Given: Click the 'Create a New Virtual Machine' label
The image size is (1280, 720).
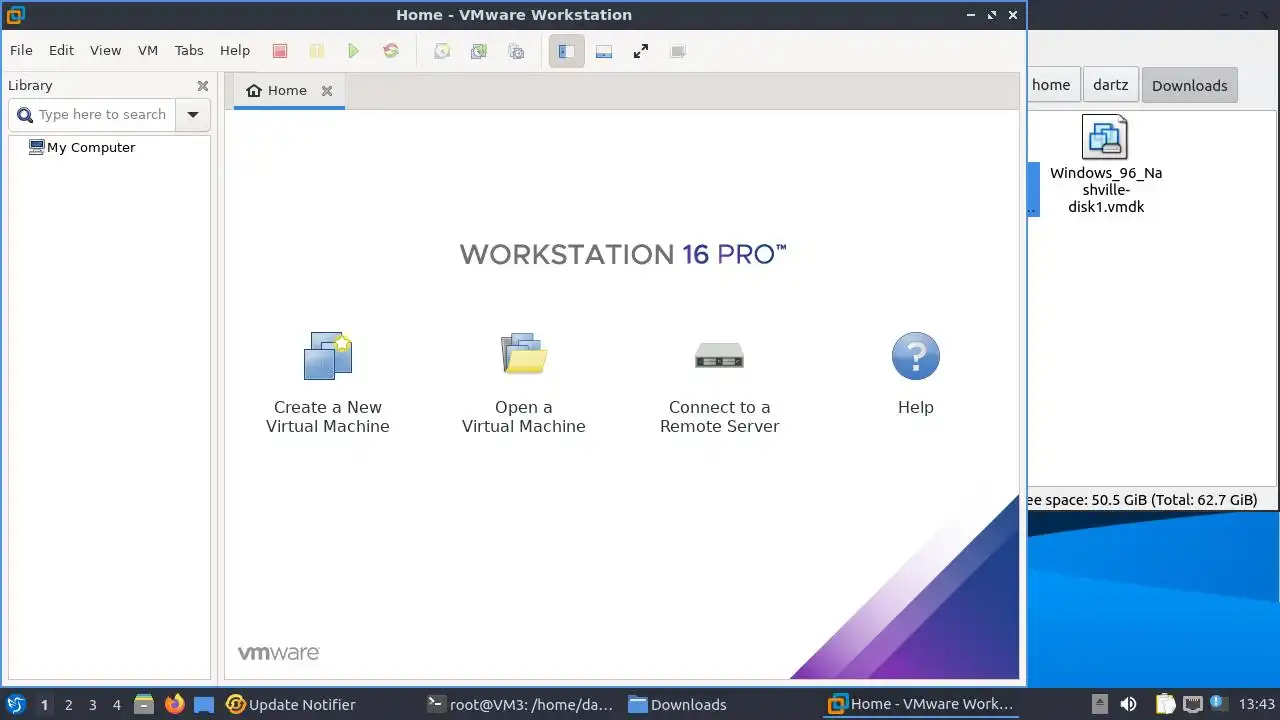Looking at the screenshot, I should pyautogui.click(x=328, y=417).
